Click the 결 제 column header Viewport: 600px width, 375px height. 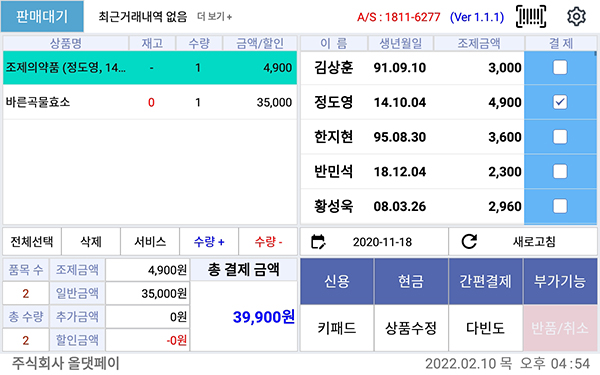(561, 43)
